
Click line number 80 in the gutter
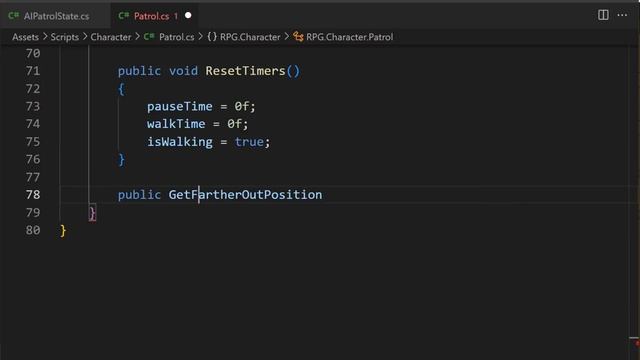tap(33, 230)
